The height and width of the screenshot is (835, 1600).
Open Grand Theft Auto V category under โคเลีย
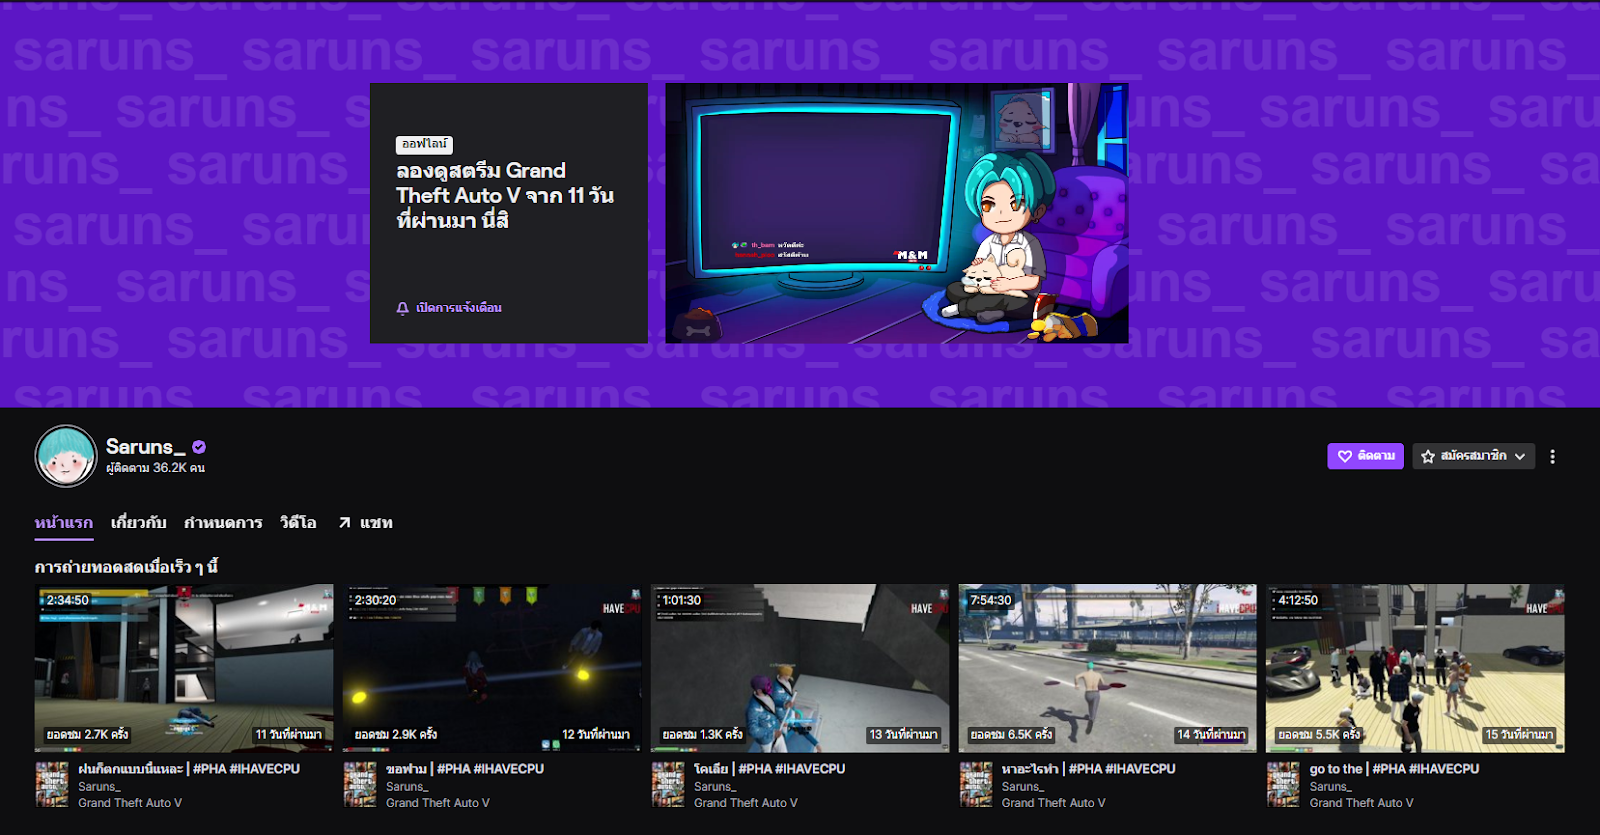[x=746, y=803]
